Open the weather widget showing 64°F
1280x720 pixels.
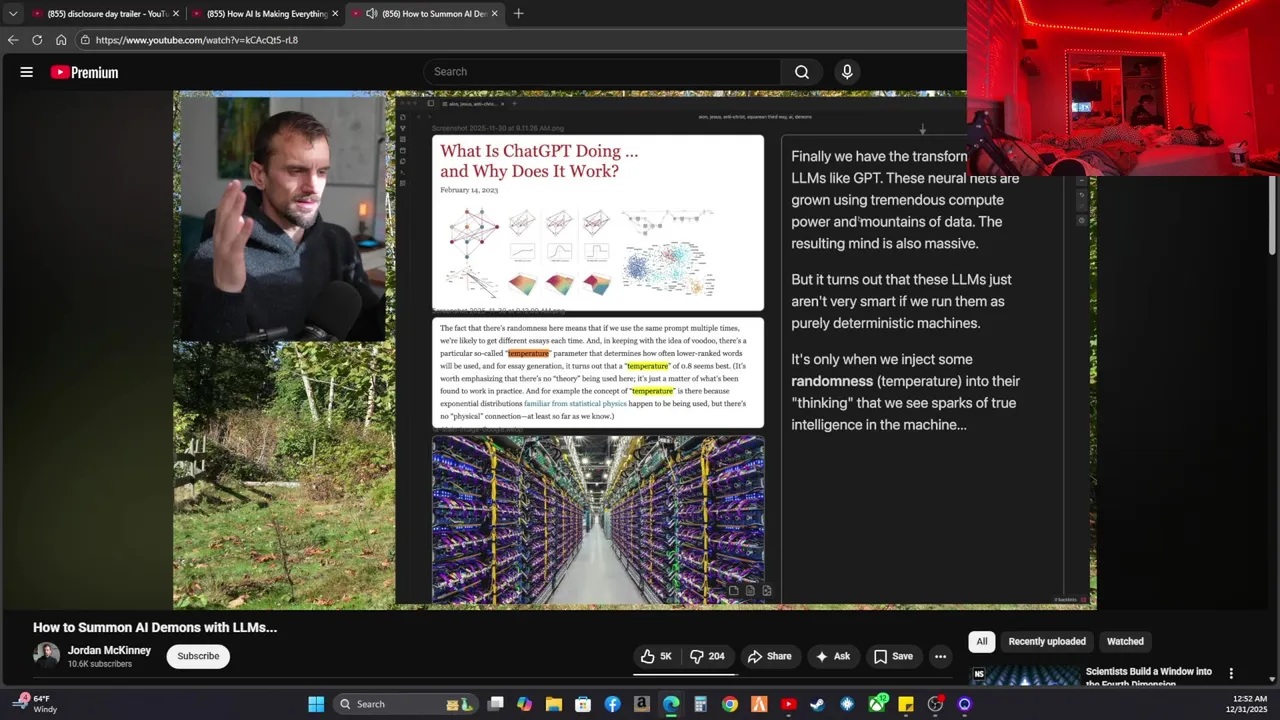coord(36,703)
